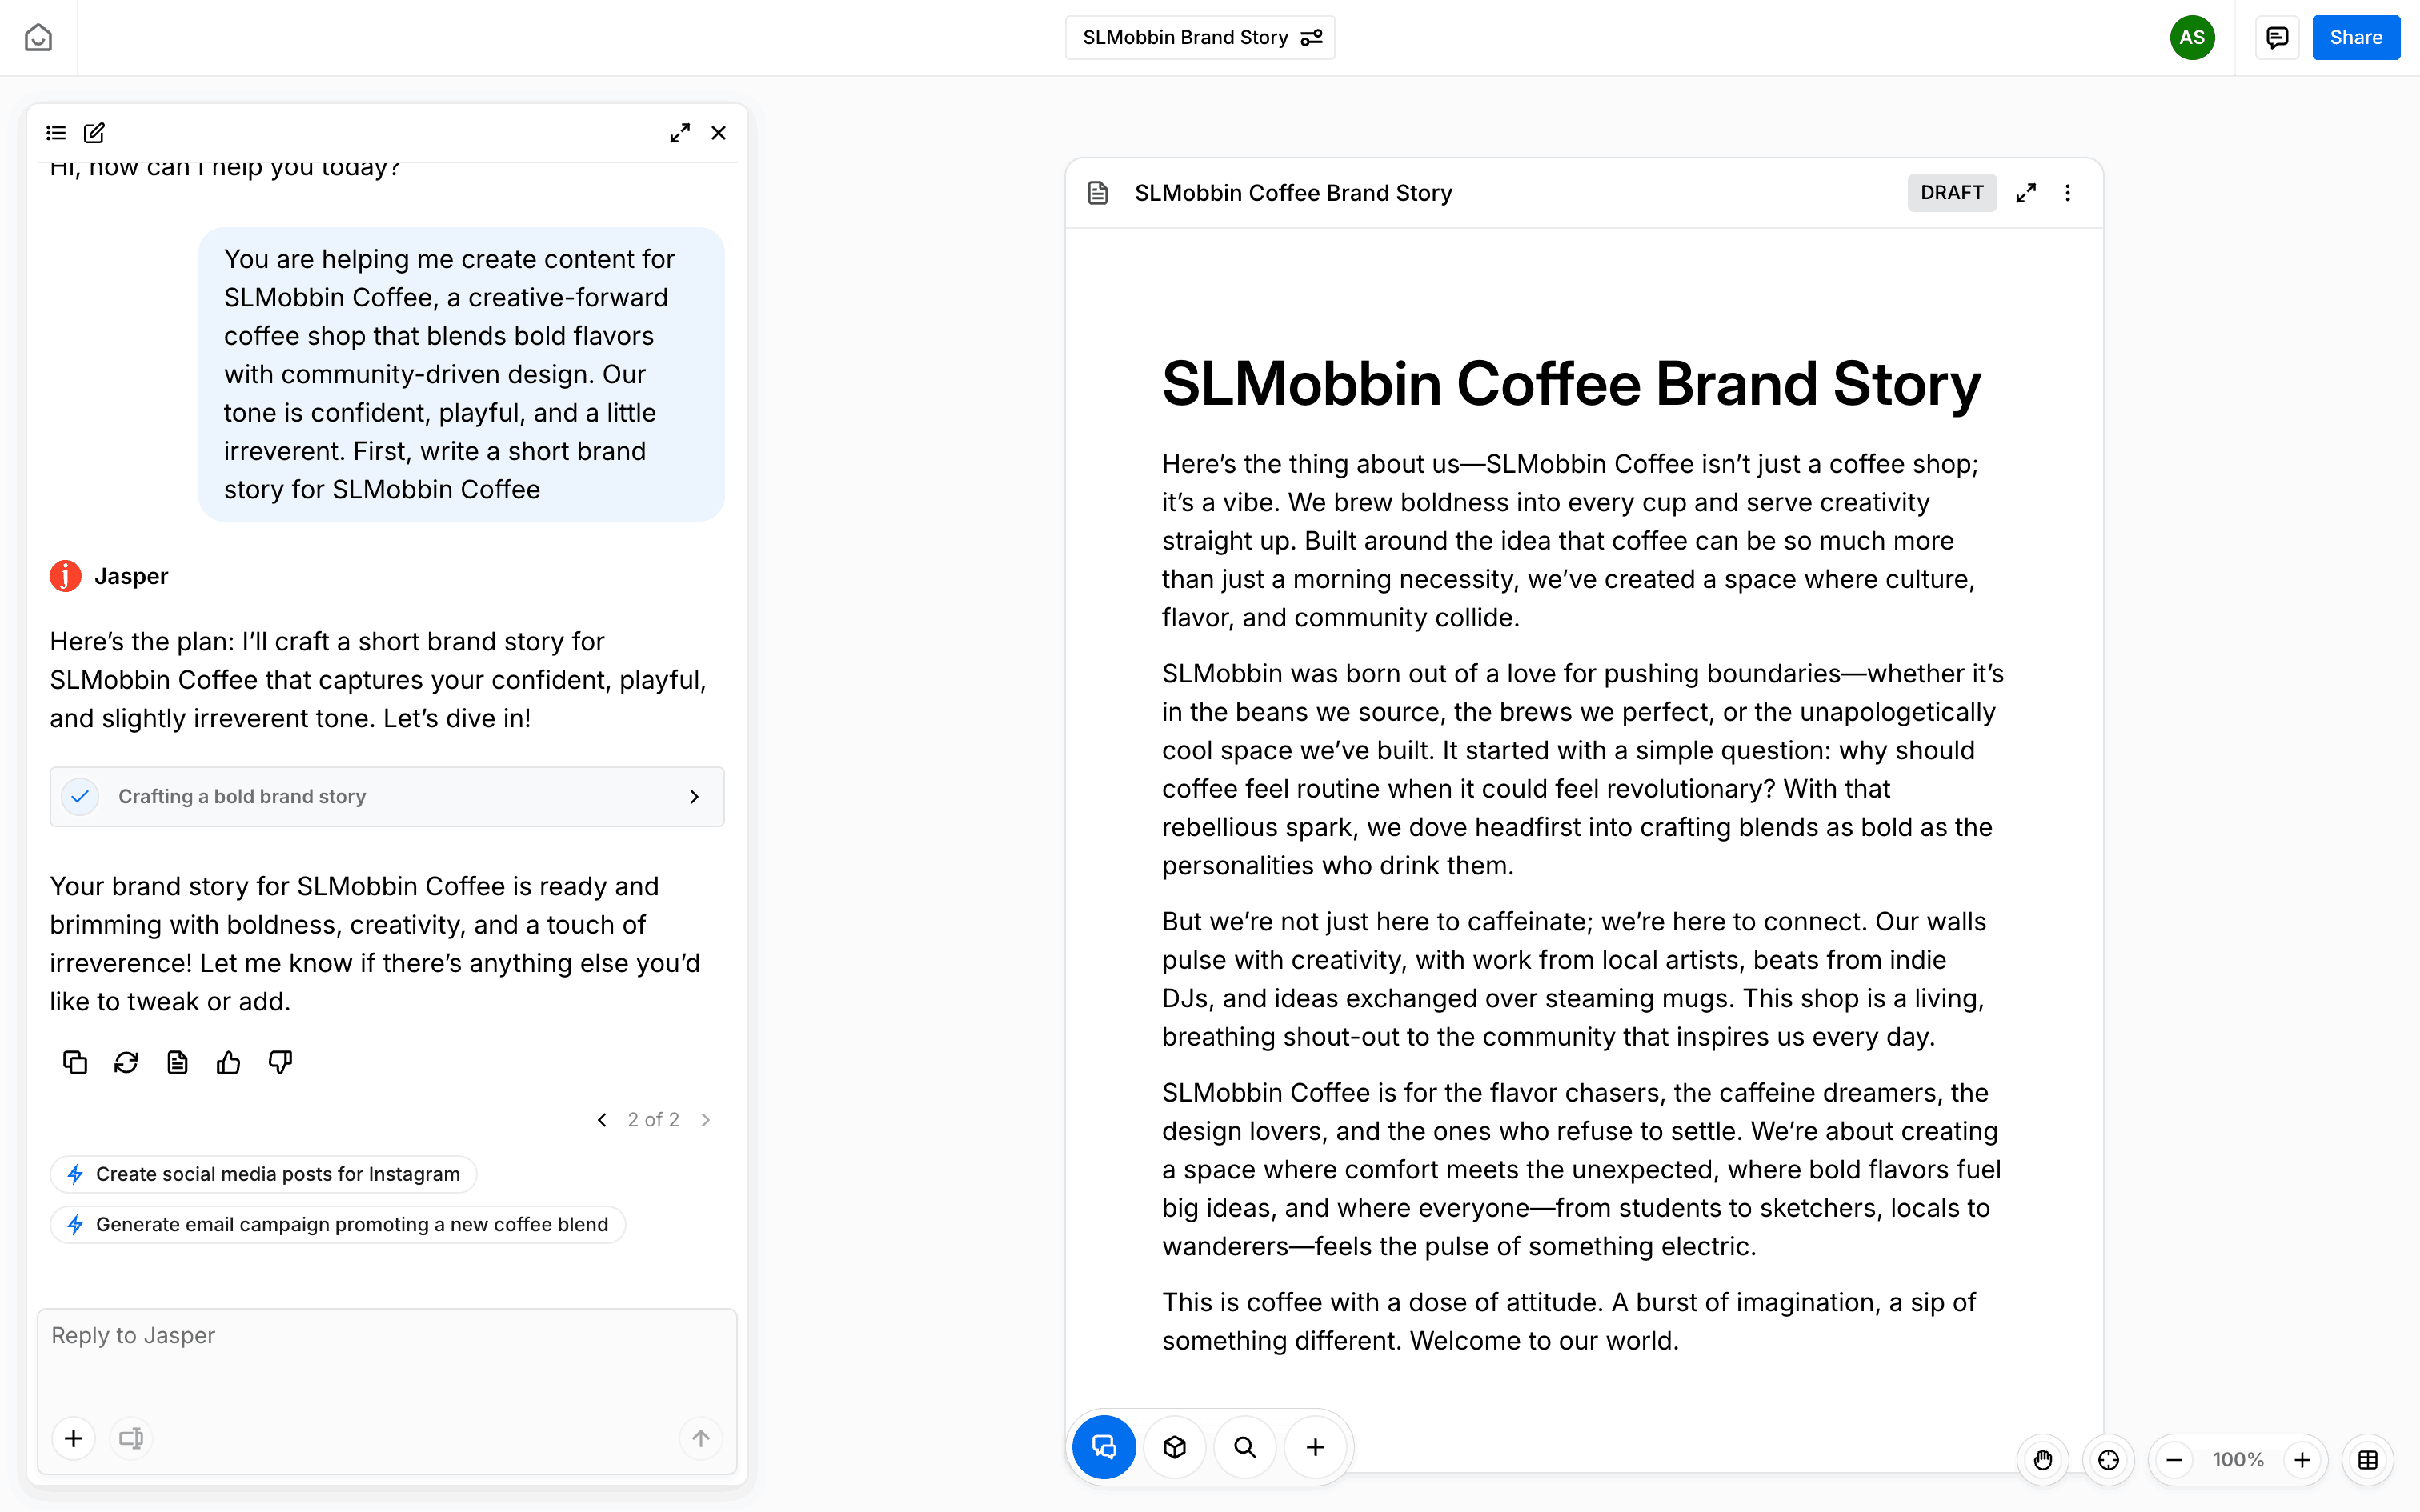Give a thumbs up to Jasper's response
The image size is (2420, 1512).
228,1062
